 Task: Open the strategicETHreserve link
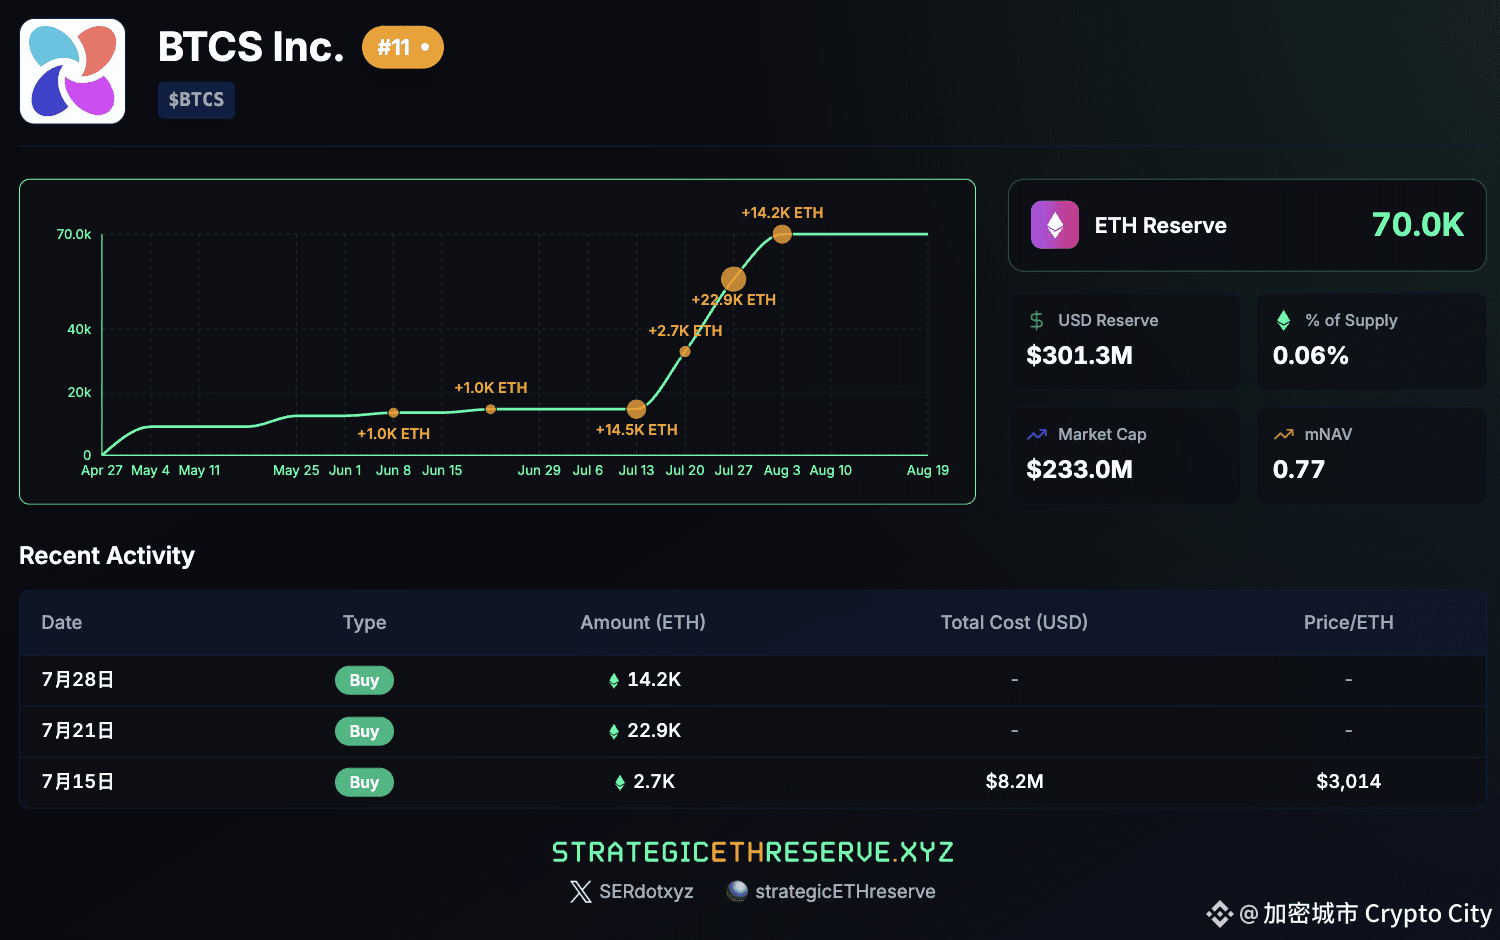845,892
